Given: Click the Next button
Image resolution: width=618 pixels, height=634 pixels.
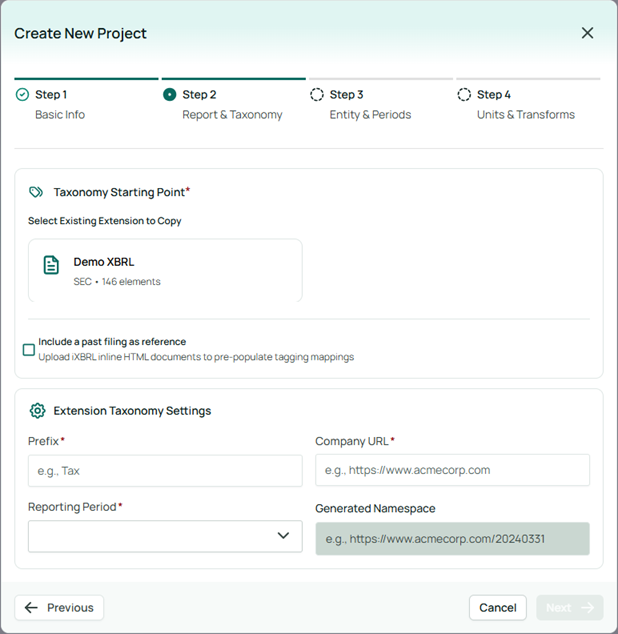Looking at the screenshot, I should (569, 607).
